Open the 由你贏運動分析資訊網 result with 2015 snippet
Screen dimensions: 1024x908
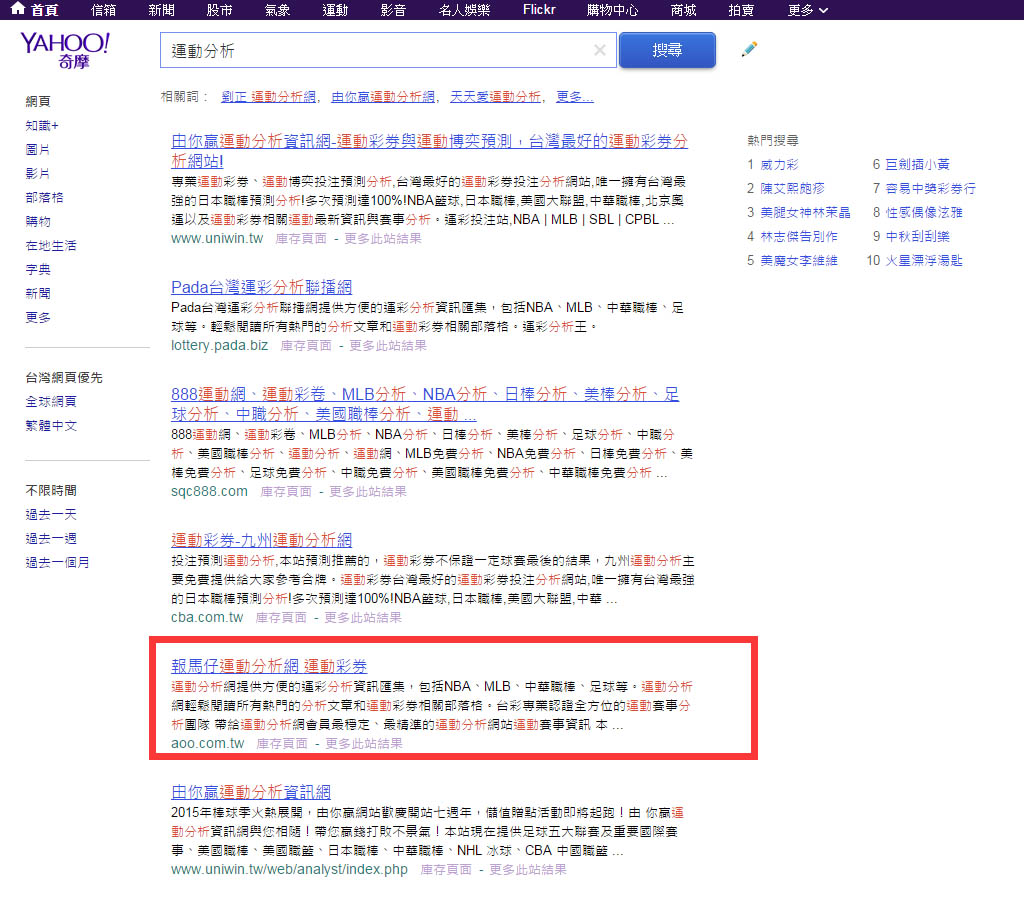point(251,792)
